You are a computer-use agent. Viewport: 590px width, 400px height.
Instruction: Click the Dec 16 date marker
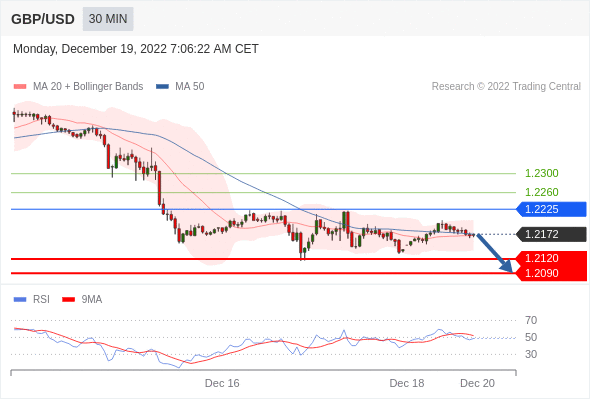click(222, 383)
